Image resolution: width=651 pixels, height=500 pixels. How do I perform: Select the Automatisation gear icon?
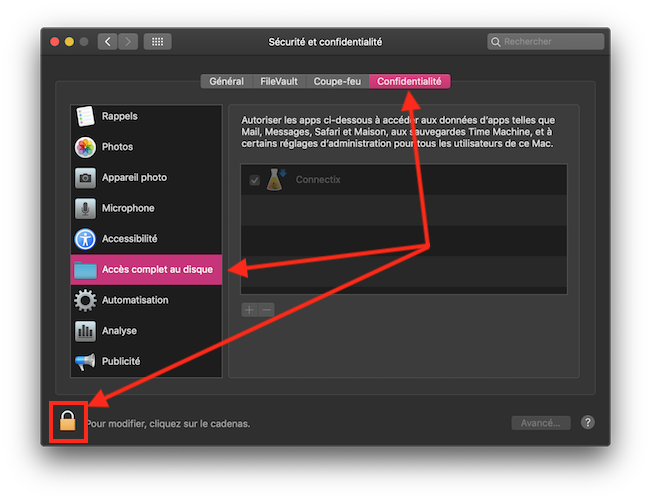click(x=85, y=300)
